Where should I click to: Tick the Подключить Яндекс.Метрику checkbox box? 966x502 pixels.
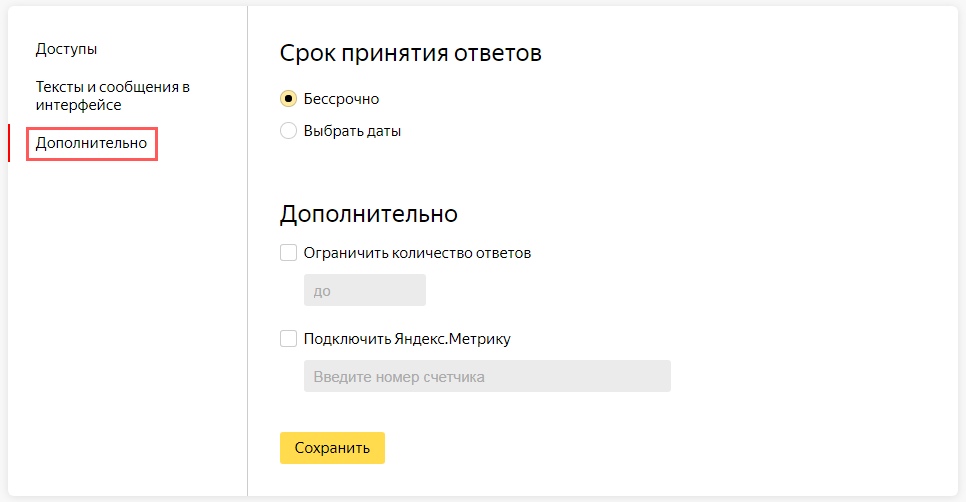[288, 339]
